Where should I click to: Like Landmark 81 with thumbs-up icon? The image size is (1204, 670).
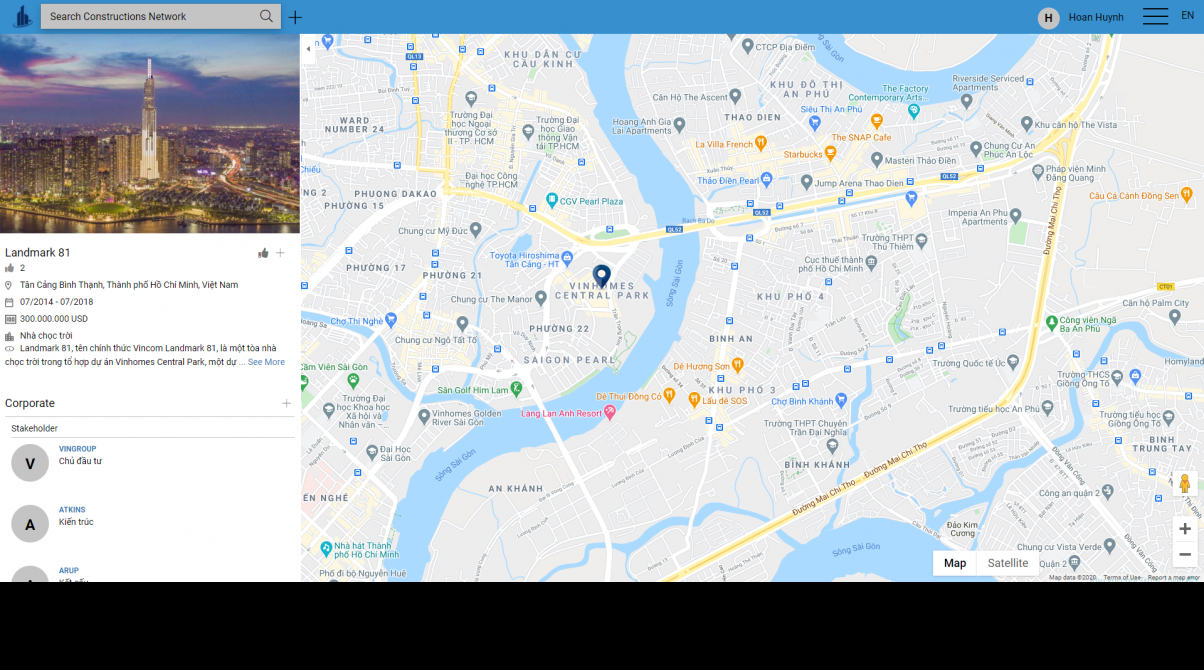pos(263,253)
